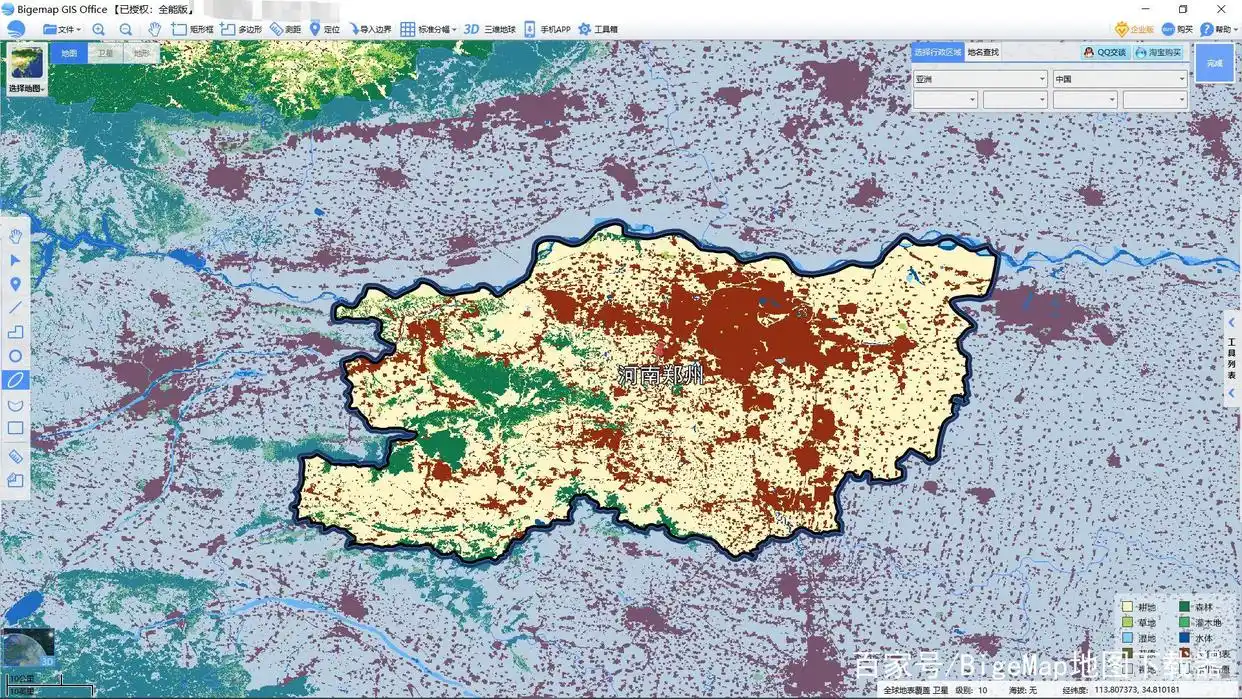Open the 中国 country dropdown
Viewport: 1242px width, 699px height.
point(1119,79)
